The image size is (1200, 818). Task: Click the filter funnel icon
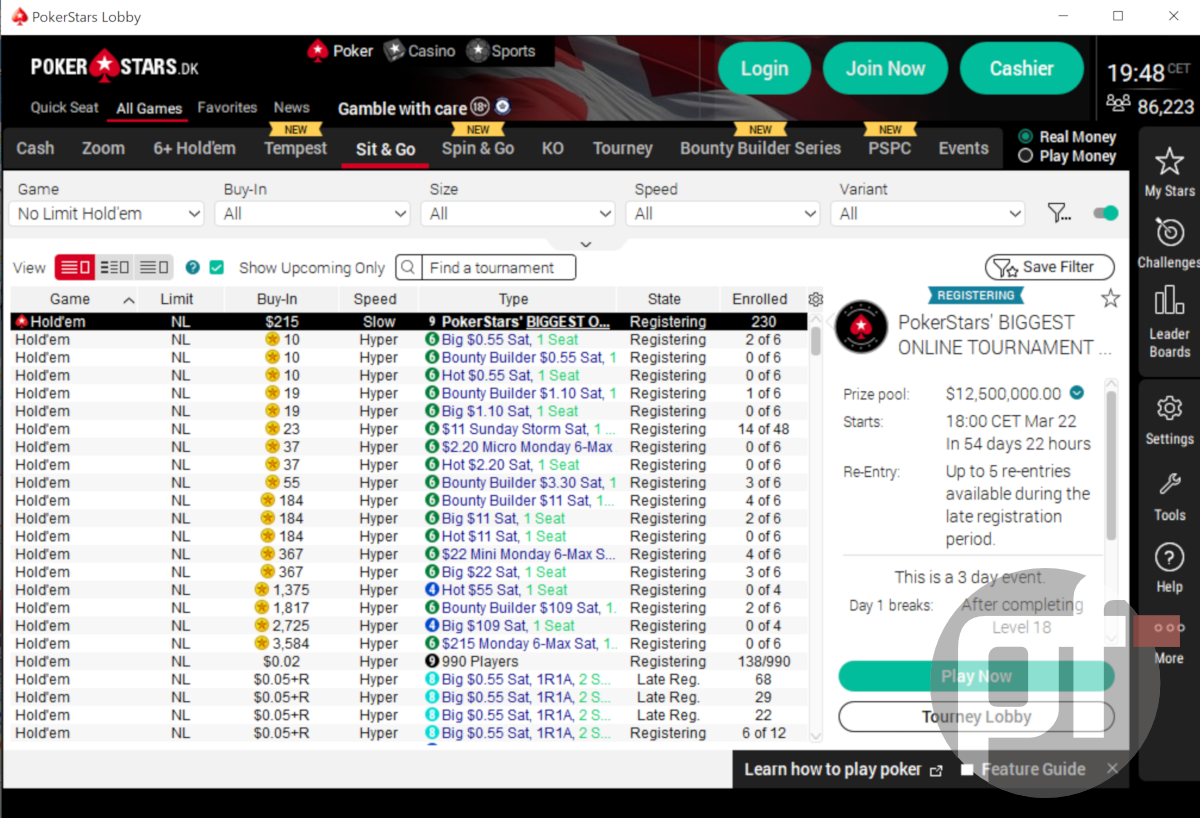1058,213
